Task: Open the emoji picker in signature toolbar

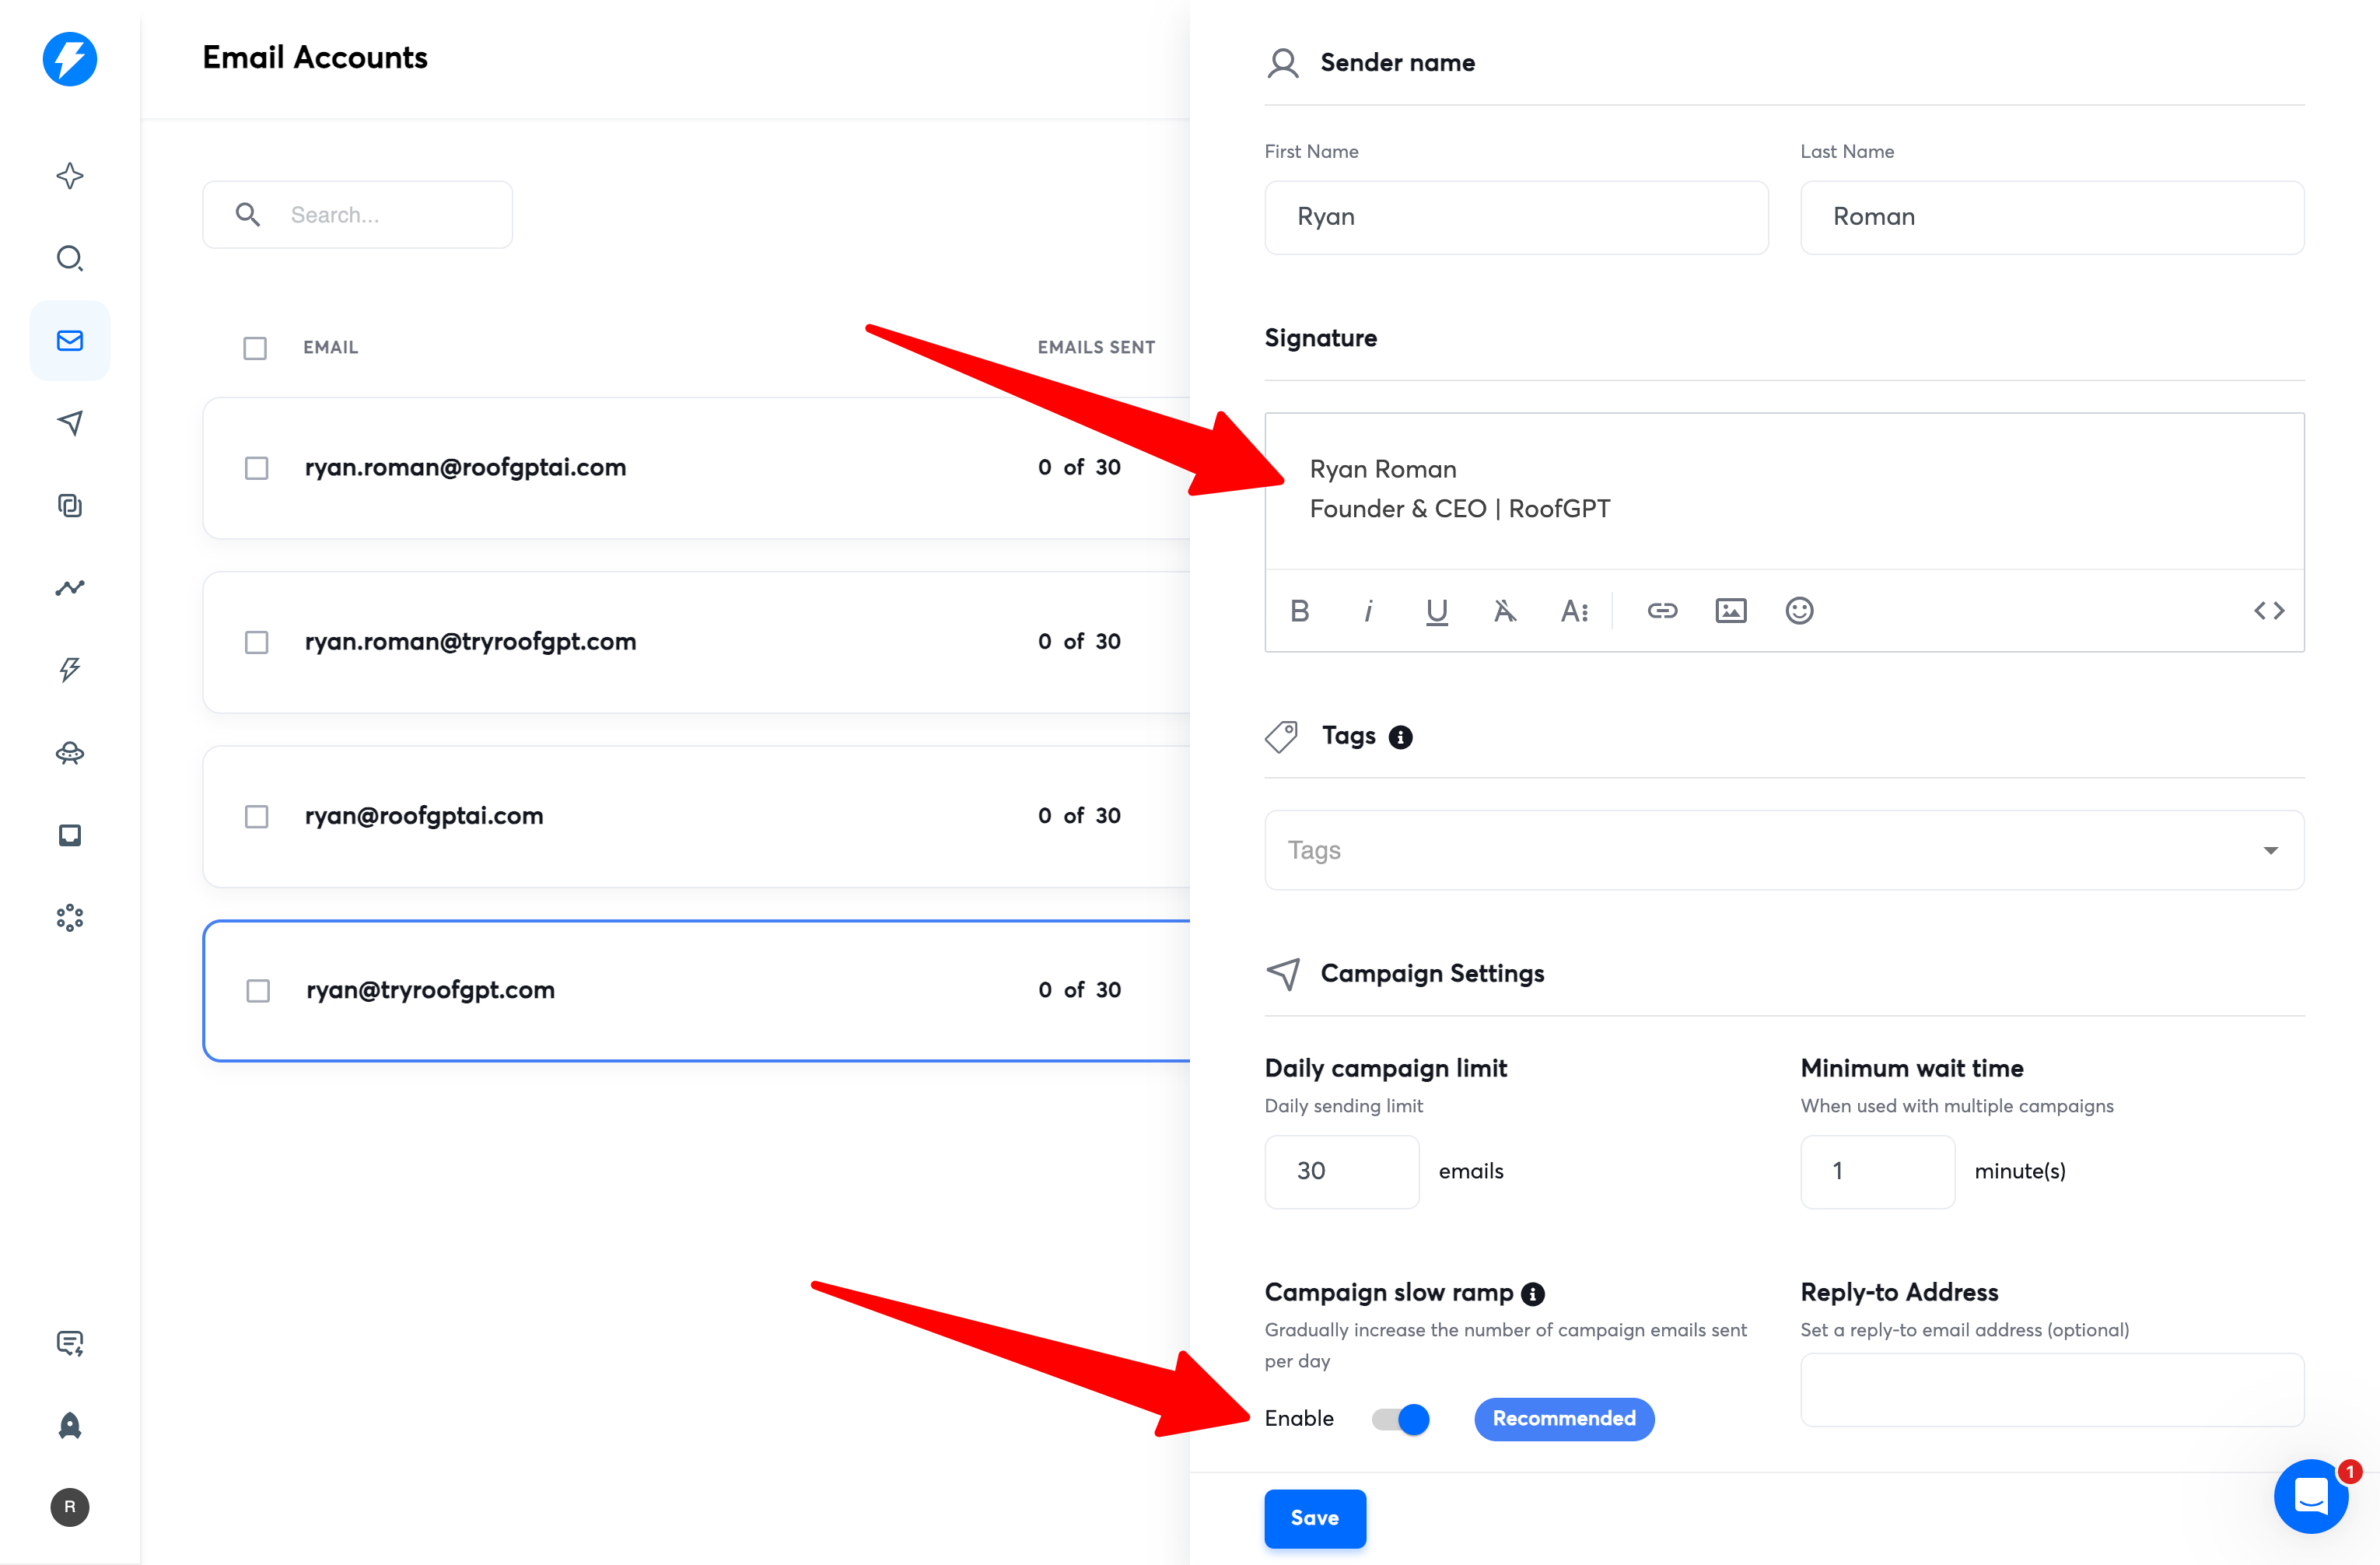Action: click(1798, 610)
